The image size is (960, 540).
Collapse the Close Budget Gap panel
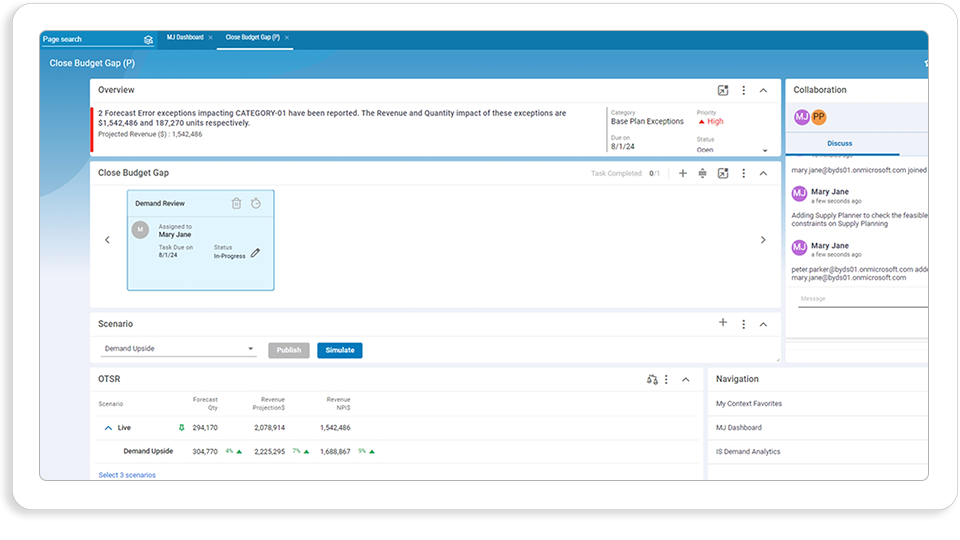pos(763,173)
